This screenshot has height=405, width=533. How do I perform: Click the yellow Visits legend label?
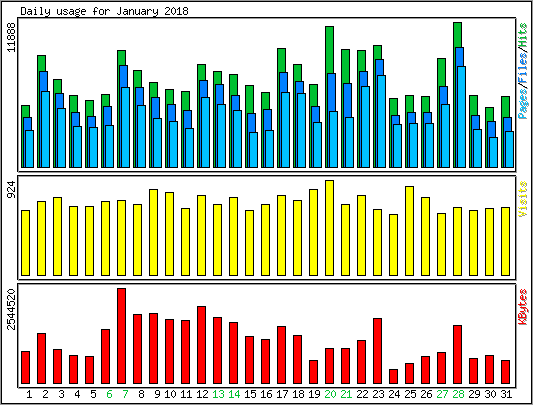pyautogui.click(x=523, y=199)
